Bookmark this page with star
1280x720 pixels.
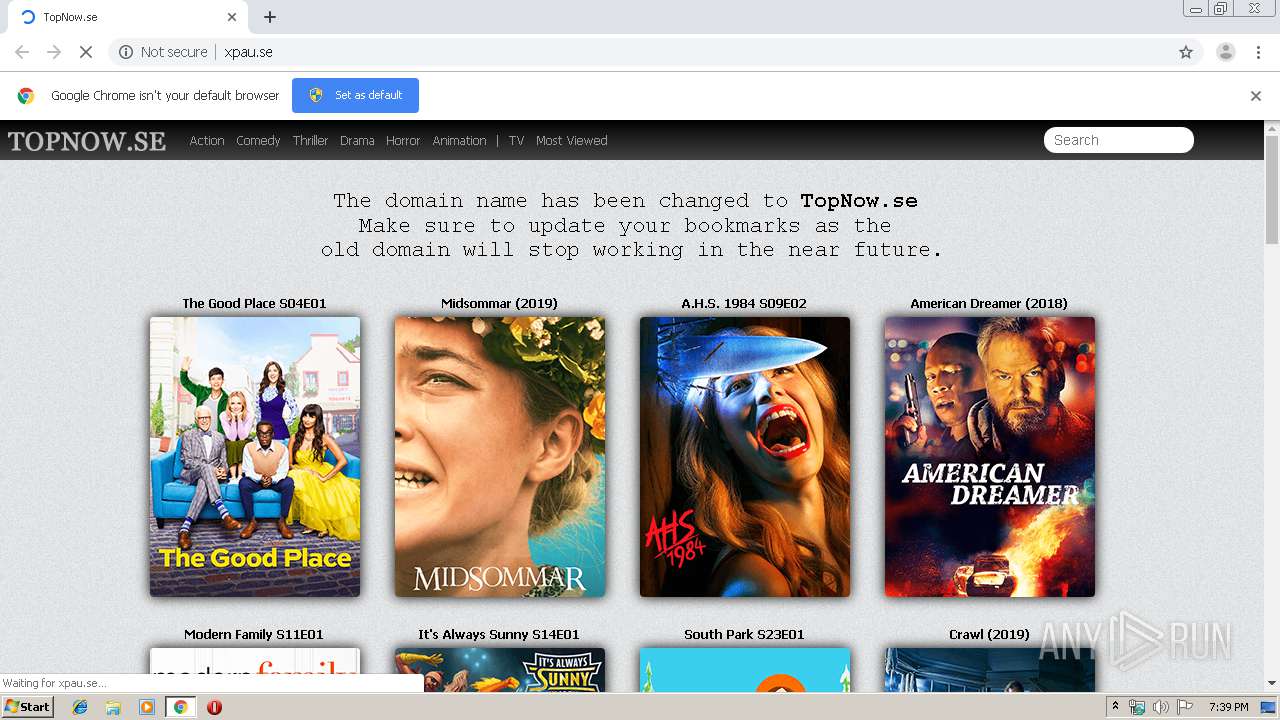1186,52
